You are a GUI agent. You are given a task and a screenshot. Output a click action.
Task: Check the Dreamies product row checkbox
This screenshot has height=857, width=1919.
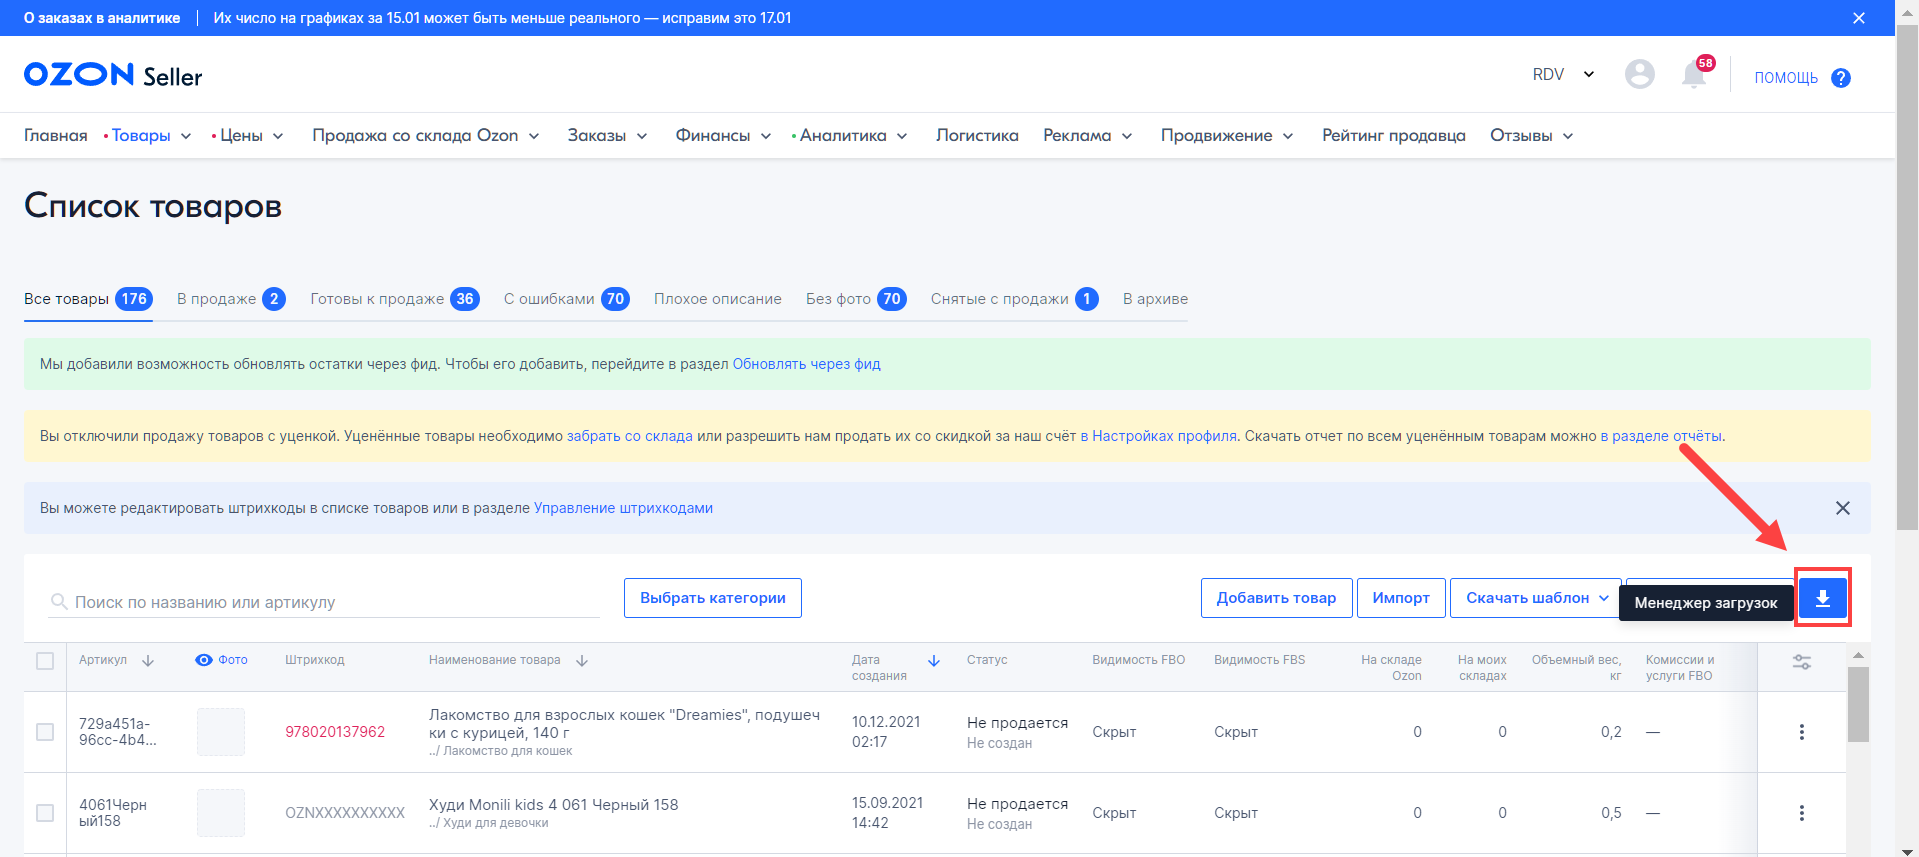pyautogui.click(x=45, y=732)
